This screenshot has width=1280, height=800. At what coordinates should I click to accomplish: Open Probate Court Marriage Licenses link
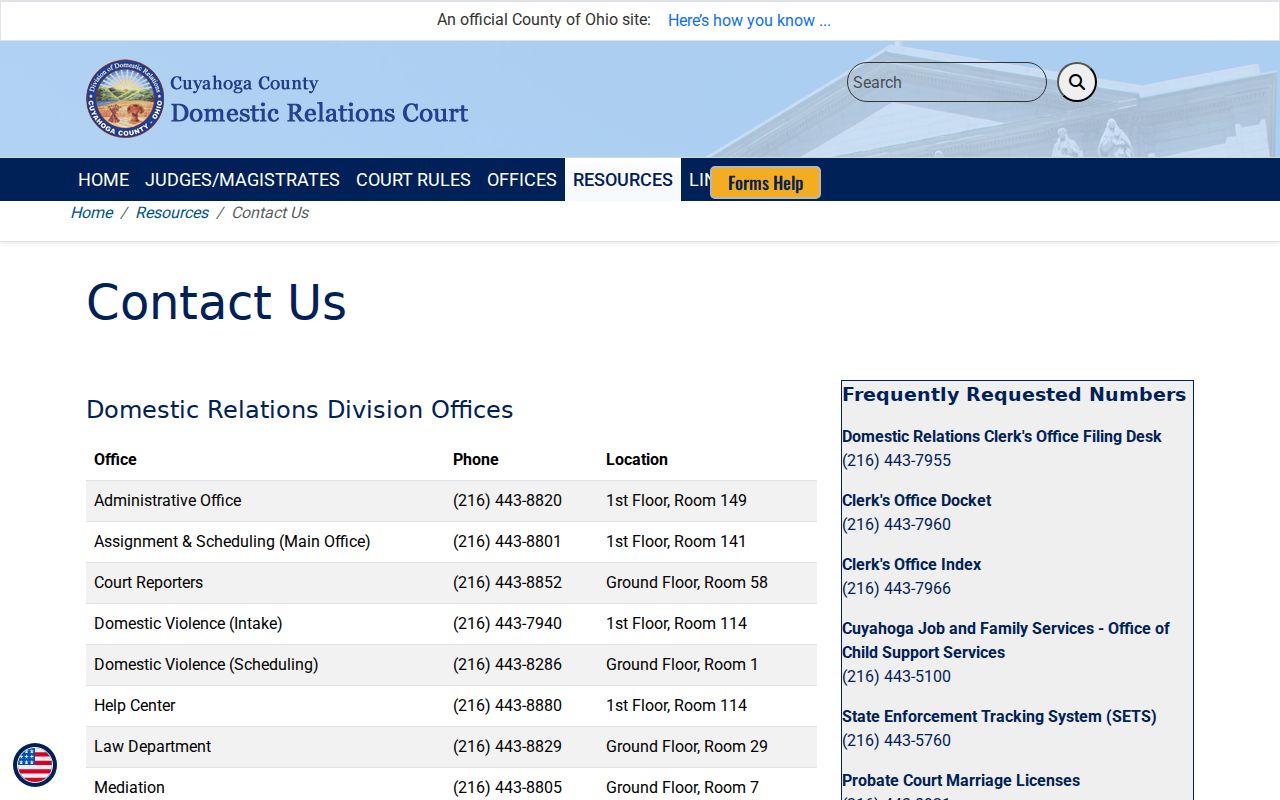[961, 780]
